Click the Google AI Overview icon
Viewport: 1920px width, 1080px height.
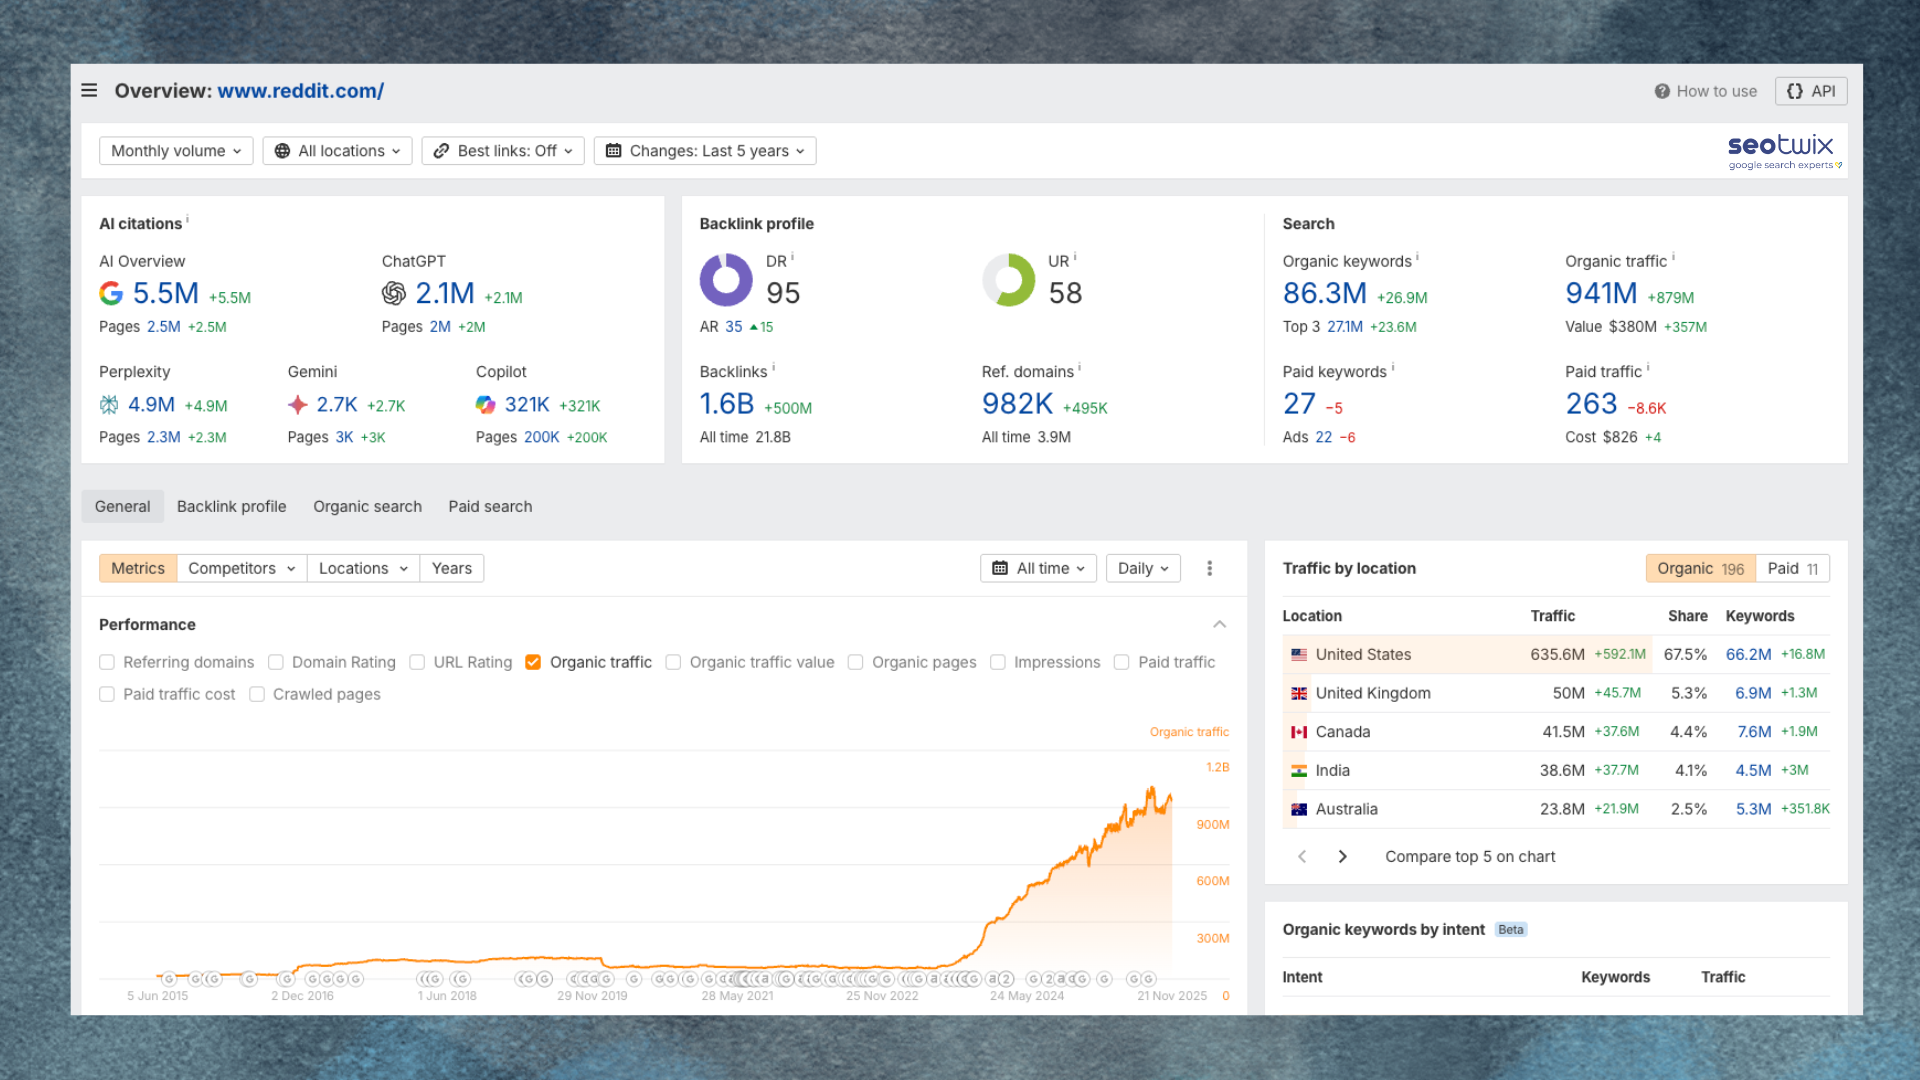111,293
